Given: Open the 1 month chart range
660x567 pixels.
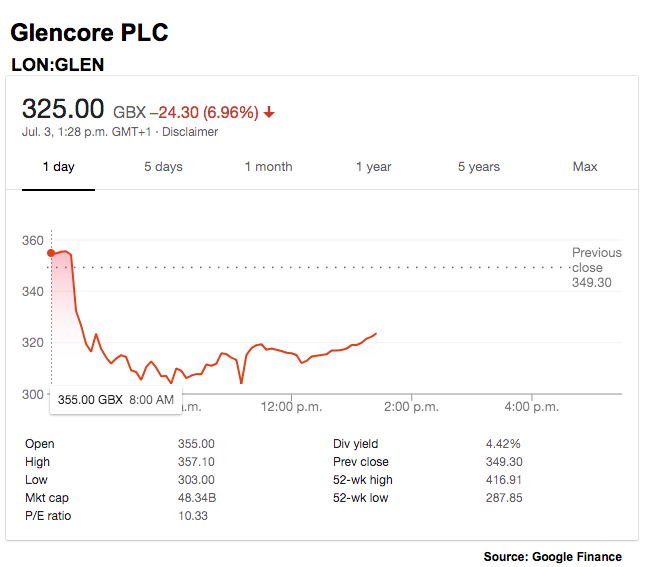Looking at the screenshot, I should (268, 167).
